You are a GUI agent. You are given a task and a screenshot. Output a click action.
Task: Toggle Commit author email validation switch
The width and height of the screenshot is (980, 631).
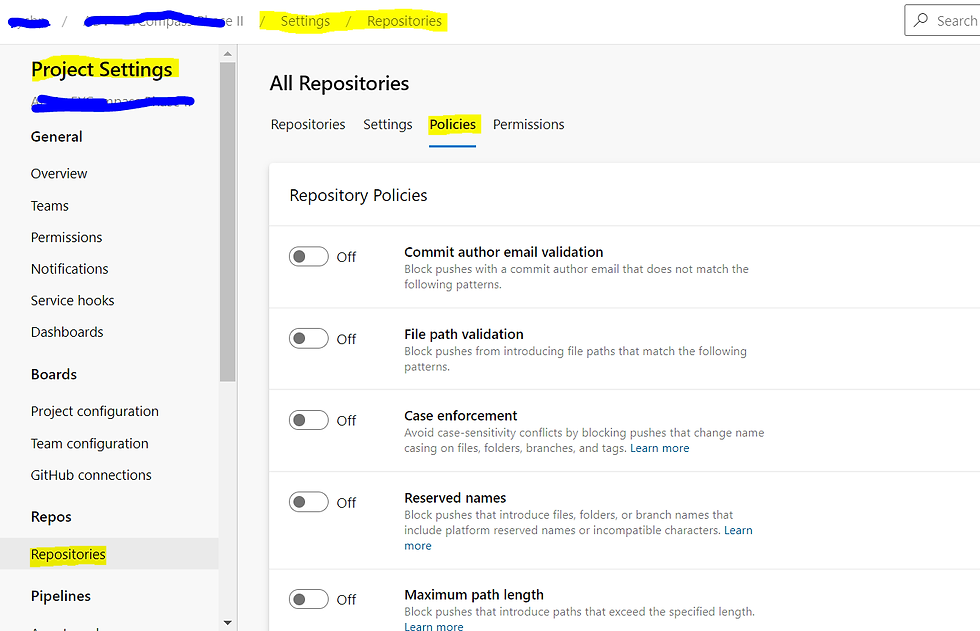click(308, 256)
